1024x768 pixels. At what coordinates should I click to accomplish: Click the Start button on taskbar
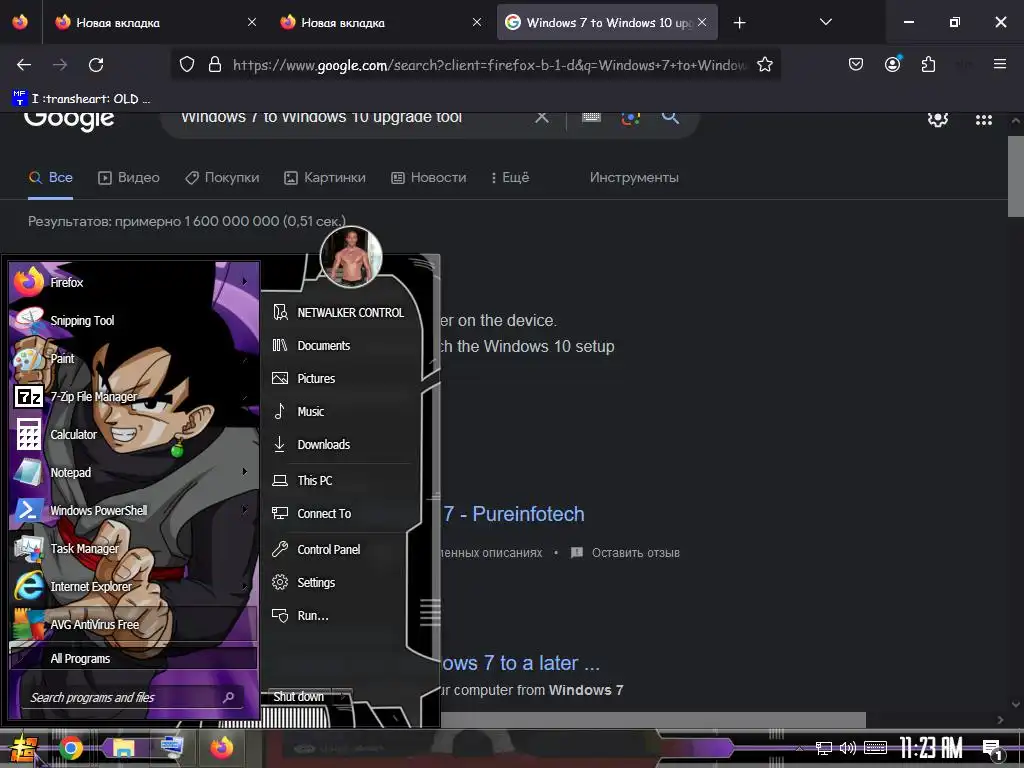[x=22, y=748]
